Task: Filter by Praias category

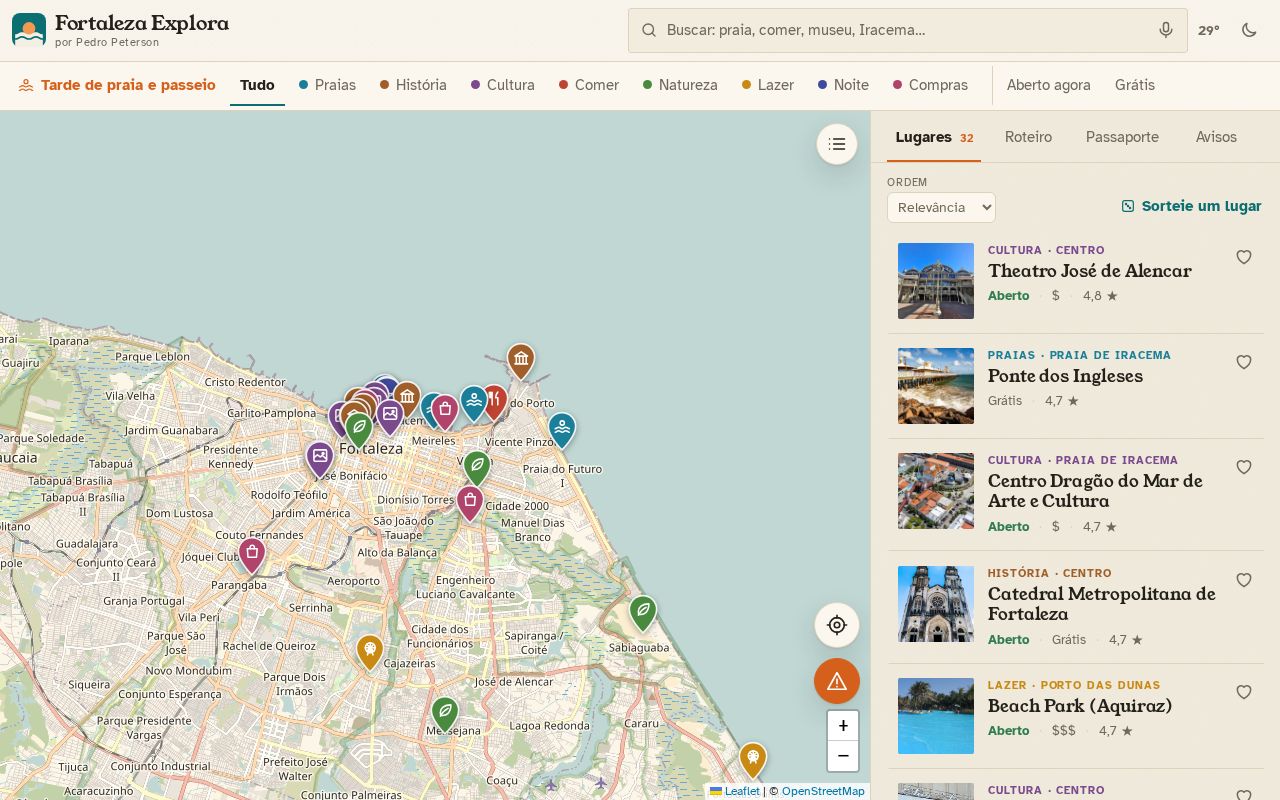Action: [327, 85]
